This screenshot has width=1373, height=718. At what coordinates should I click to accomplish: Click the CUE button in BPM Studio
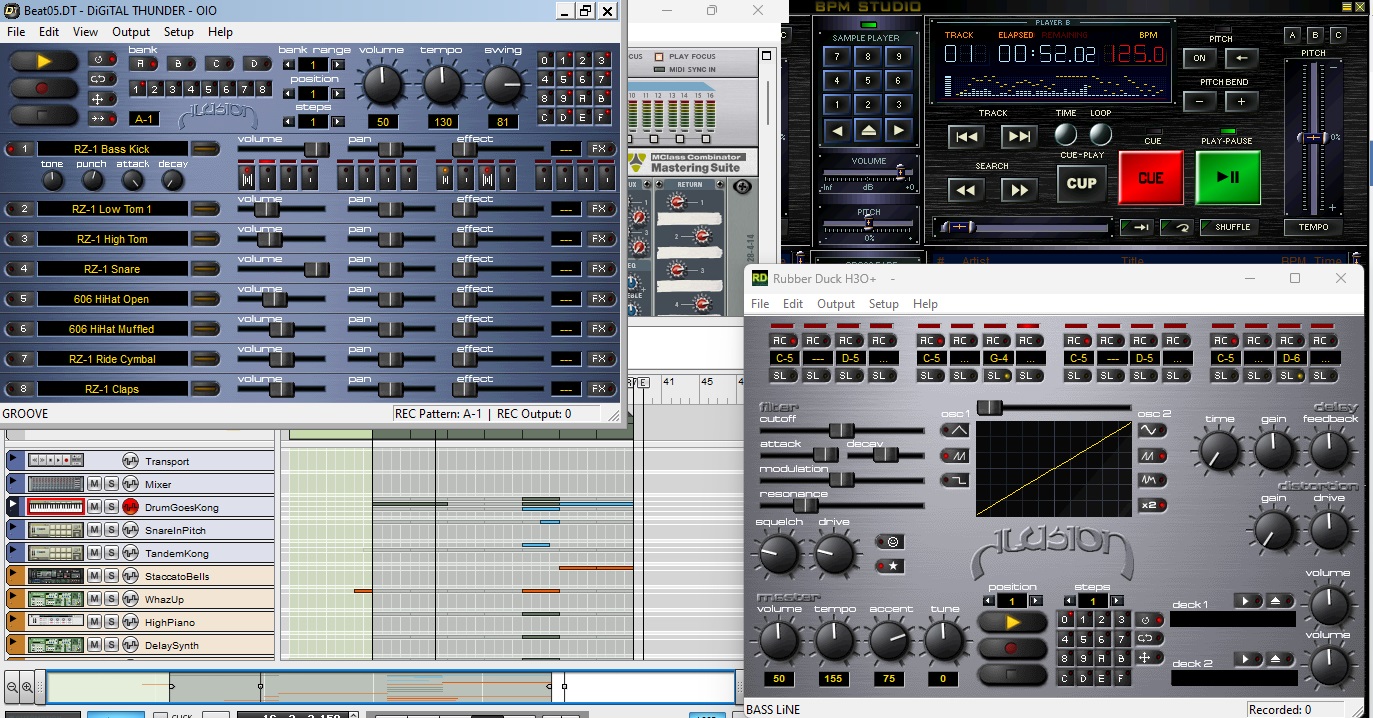click(x=1150, y=178)
